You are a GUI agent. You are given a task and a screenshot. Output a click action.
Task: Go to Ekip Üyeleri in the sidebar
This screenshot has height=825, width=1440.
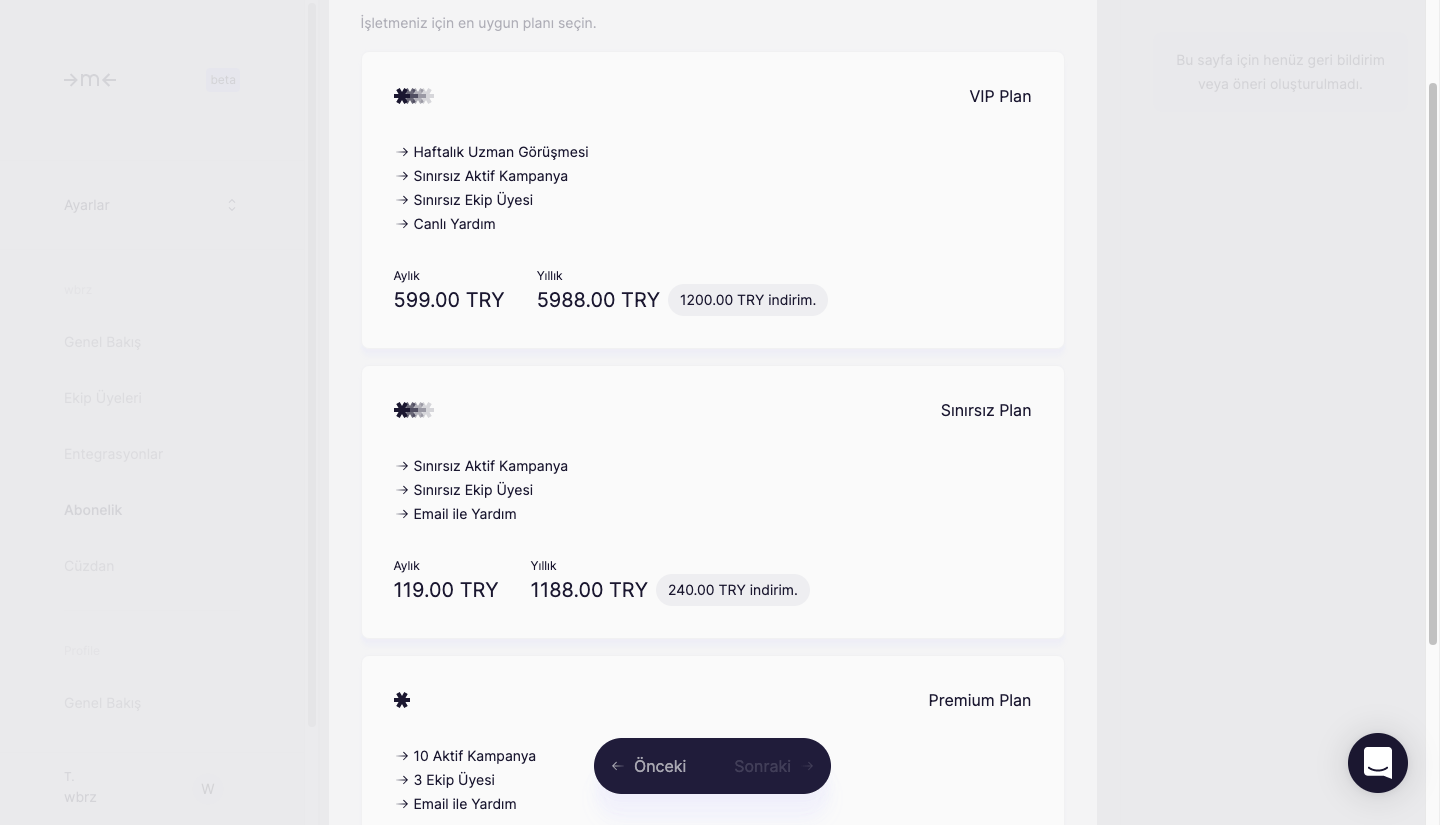[x=103, y=398]
